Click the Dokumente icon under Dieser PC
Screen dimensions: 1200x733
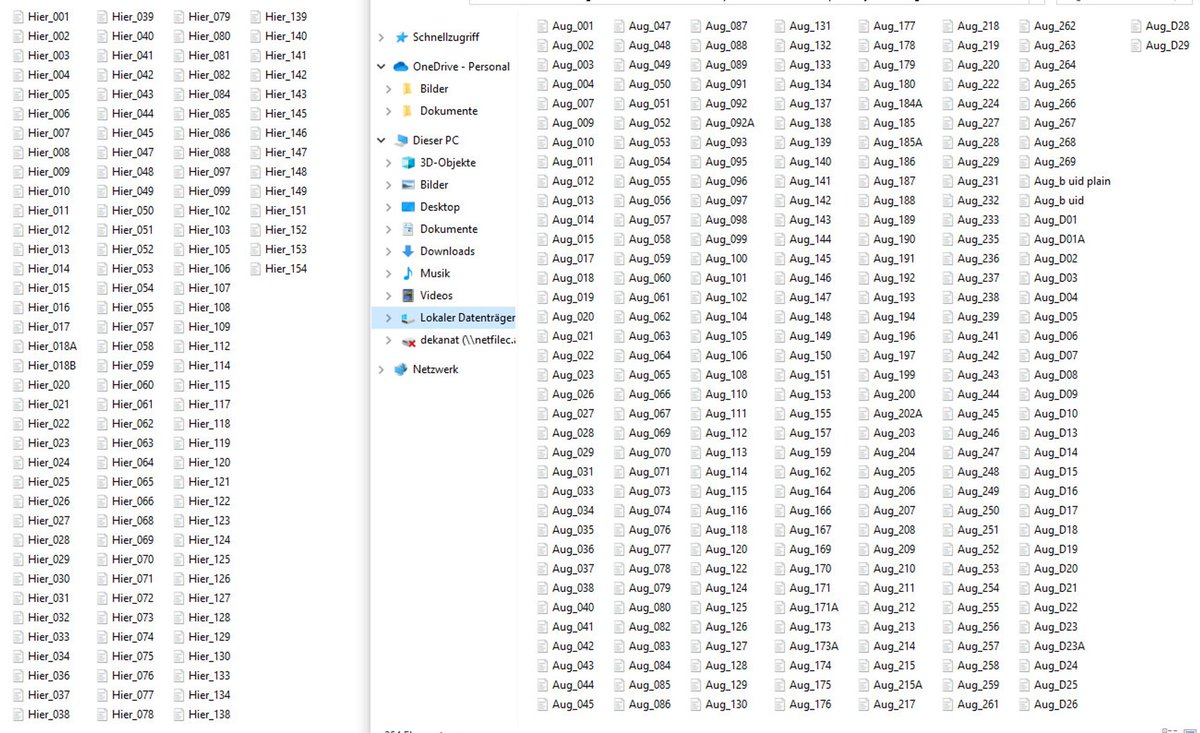click(x=408, y=229)
